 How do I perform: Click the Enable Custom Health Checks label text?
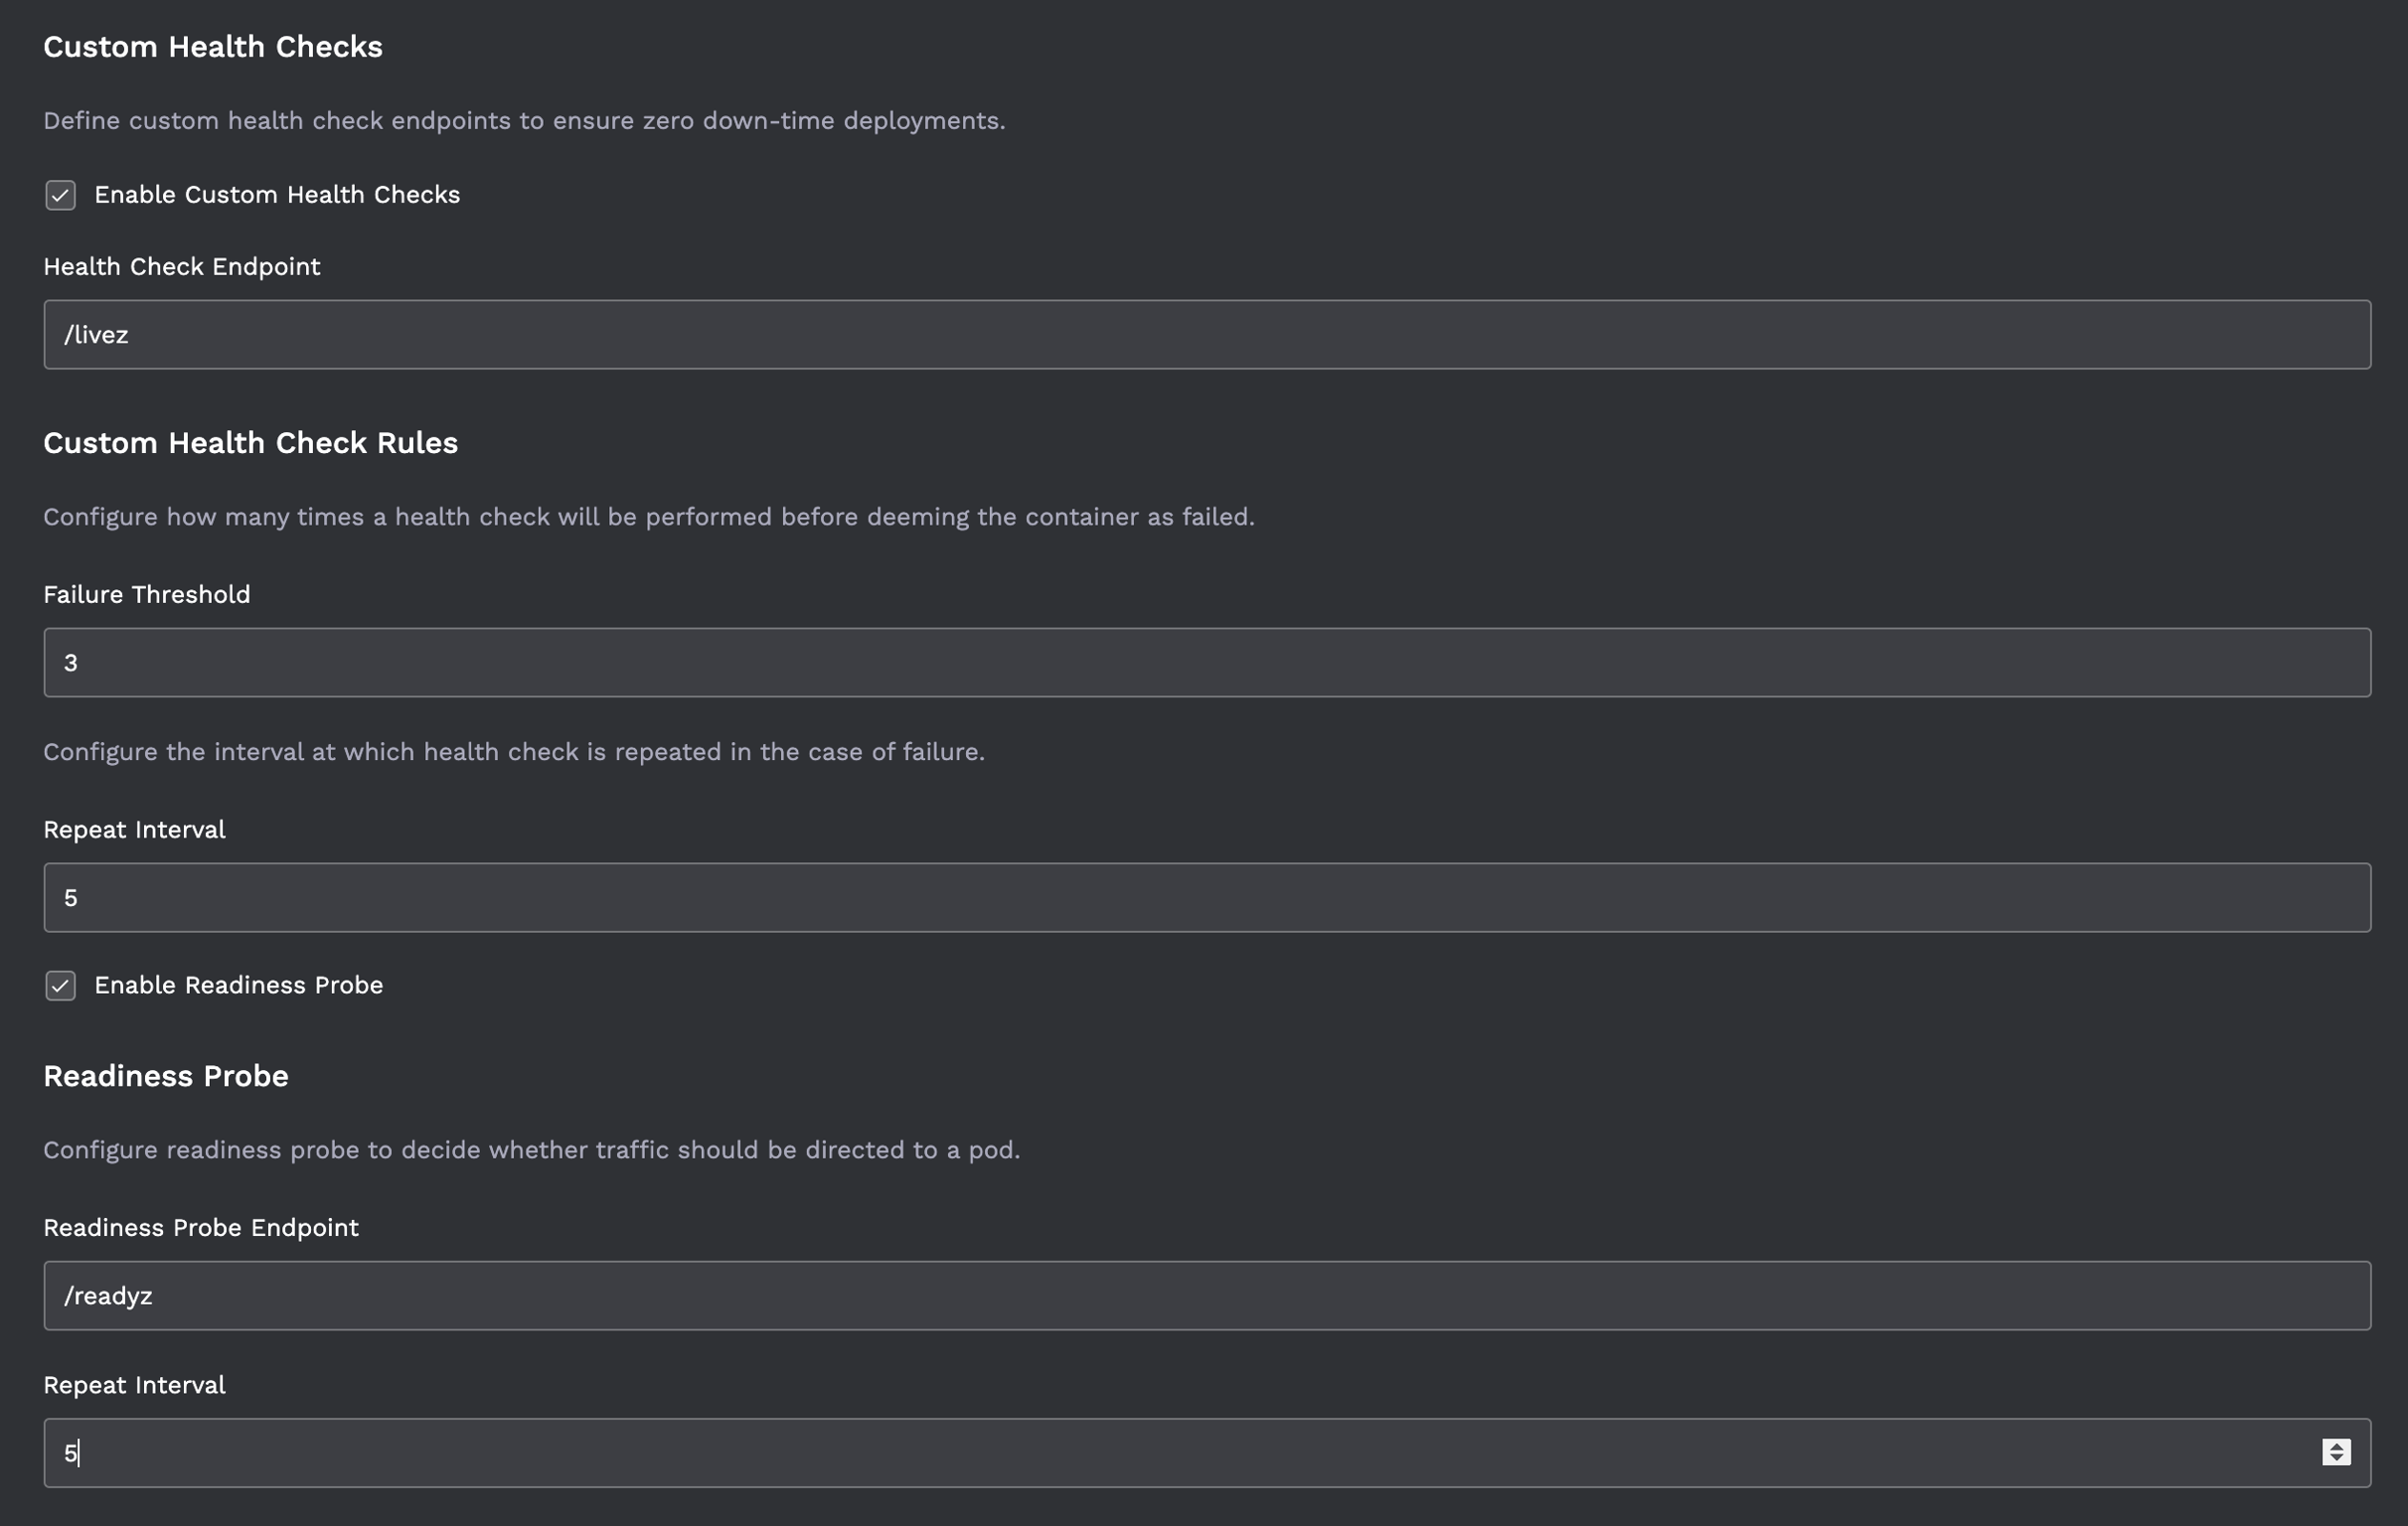(277, 195)
